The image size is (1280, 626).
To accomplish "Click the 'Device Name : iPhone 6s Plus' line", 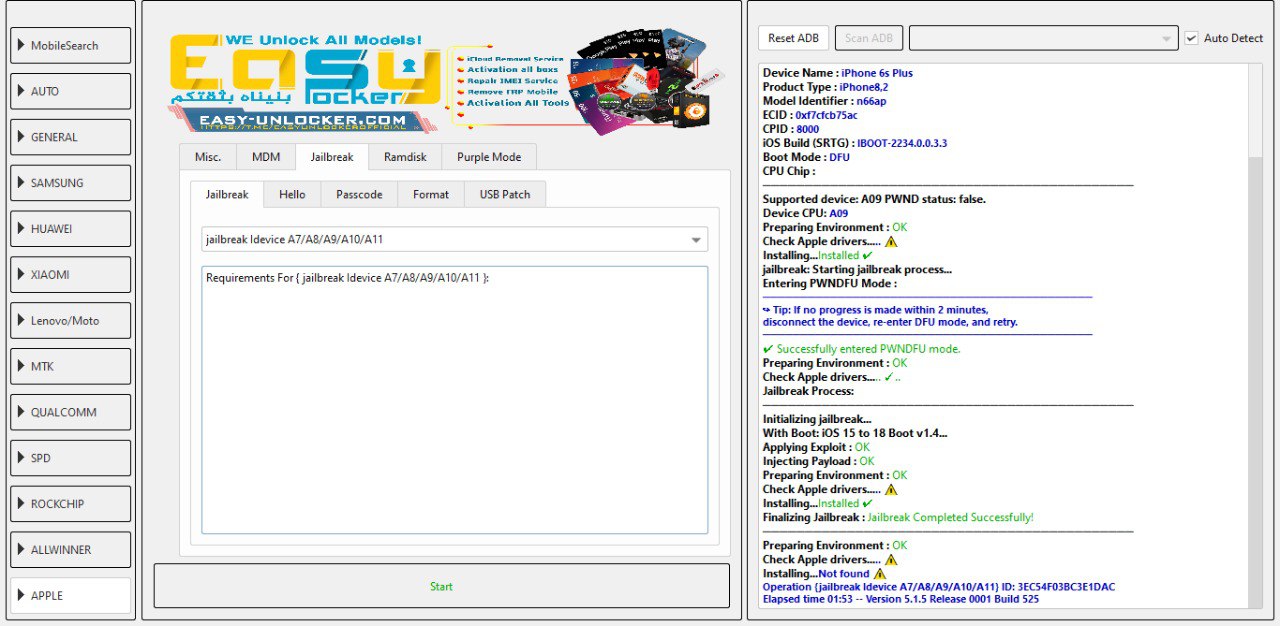I will 838,73.
